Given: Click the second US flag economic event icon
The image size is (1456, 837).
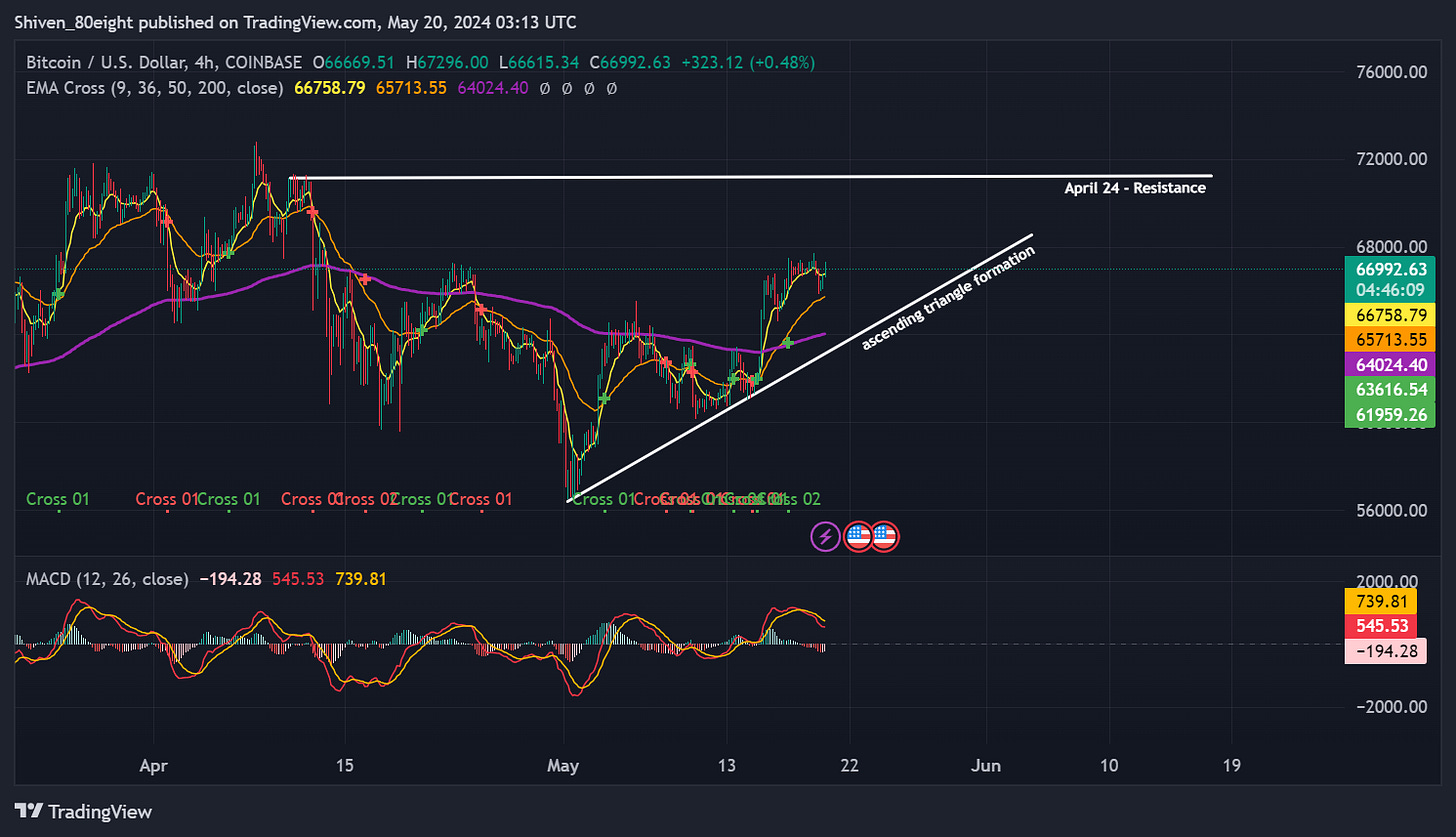Looking at the screenshot, I should pos(884,537).
